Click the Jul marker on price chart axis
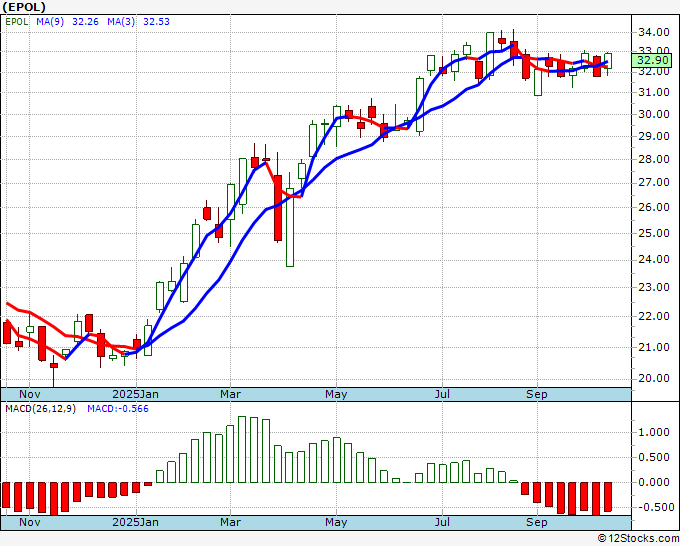 pyautogui.click(x=441, y=394)
